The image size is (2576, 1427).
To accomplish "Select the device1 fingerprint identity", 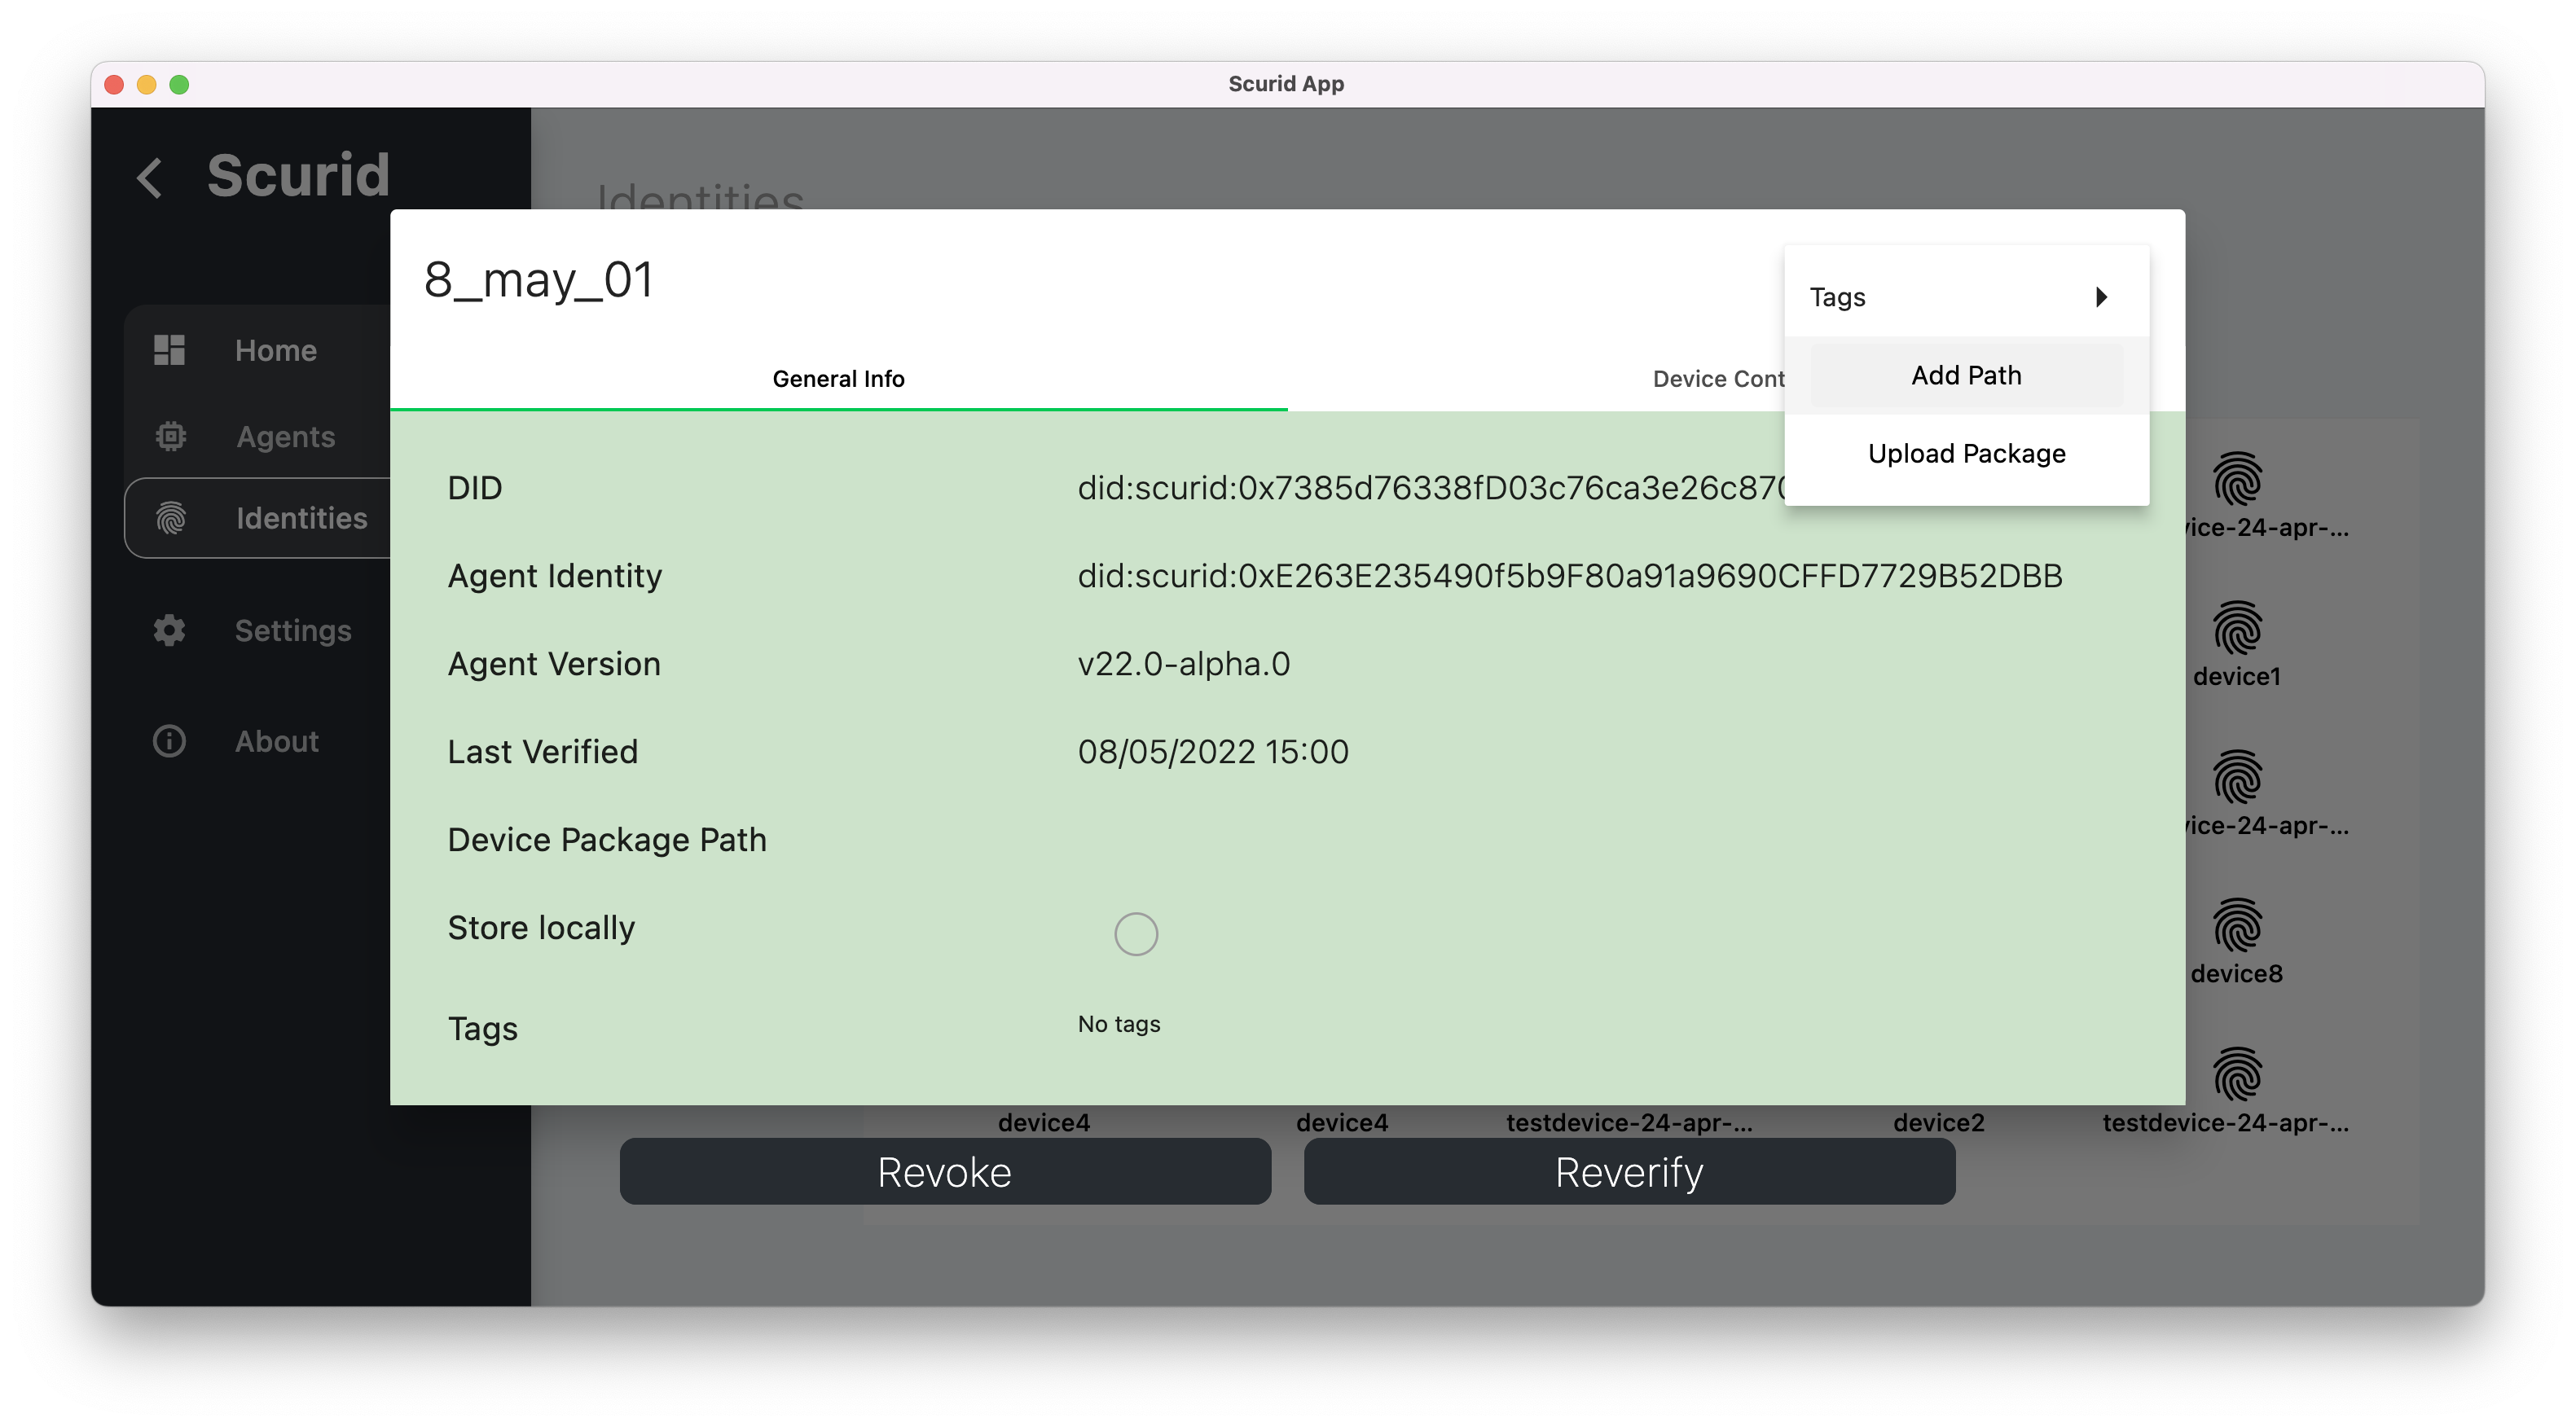I will 2237,628.
